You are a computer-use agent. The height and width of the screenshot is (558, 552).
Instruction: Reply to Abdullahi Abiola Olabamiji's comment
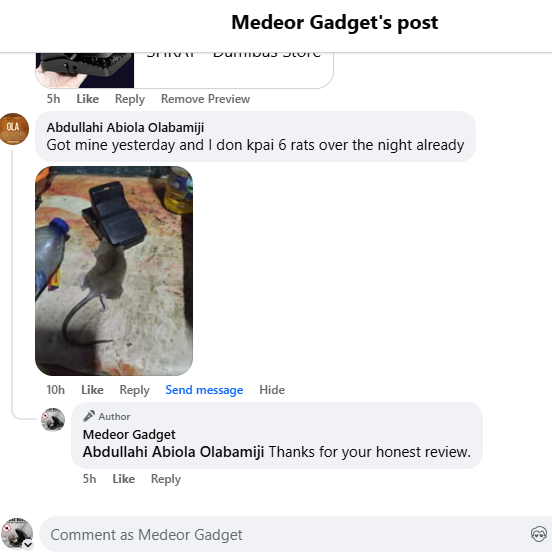[134, 390]
